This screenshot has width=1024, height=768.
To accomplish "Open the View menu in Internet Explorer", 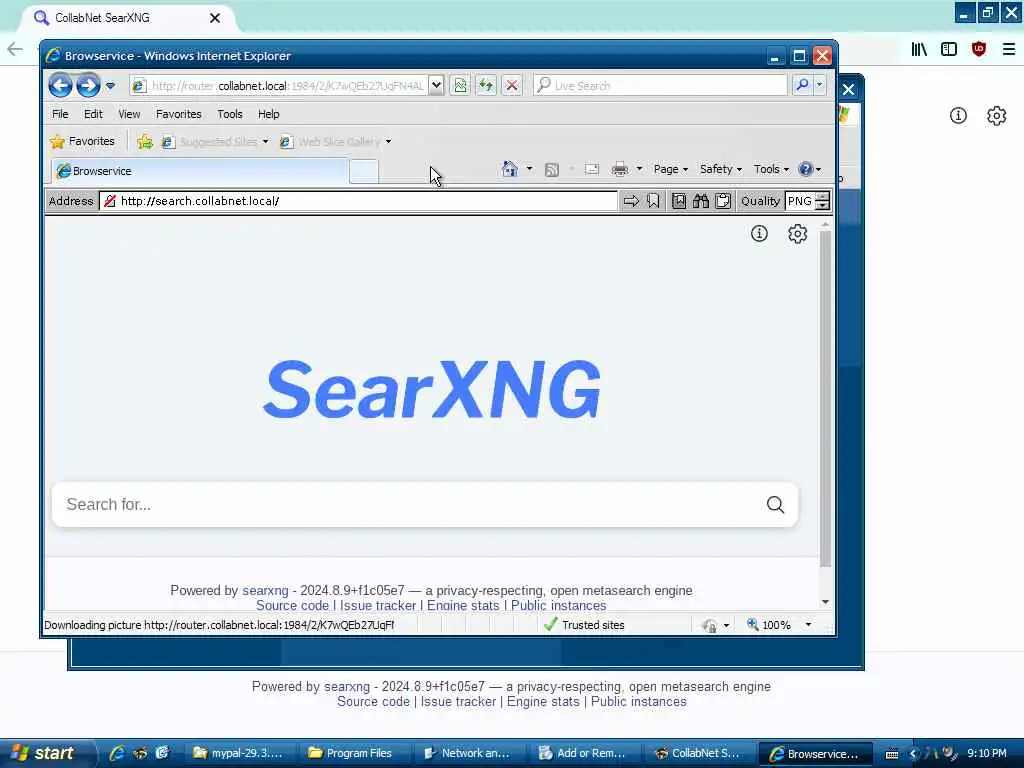I will tap(129, 114).
